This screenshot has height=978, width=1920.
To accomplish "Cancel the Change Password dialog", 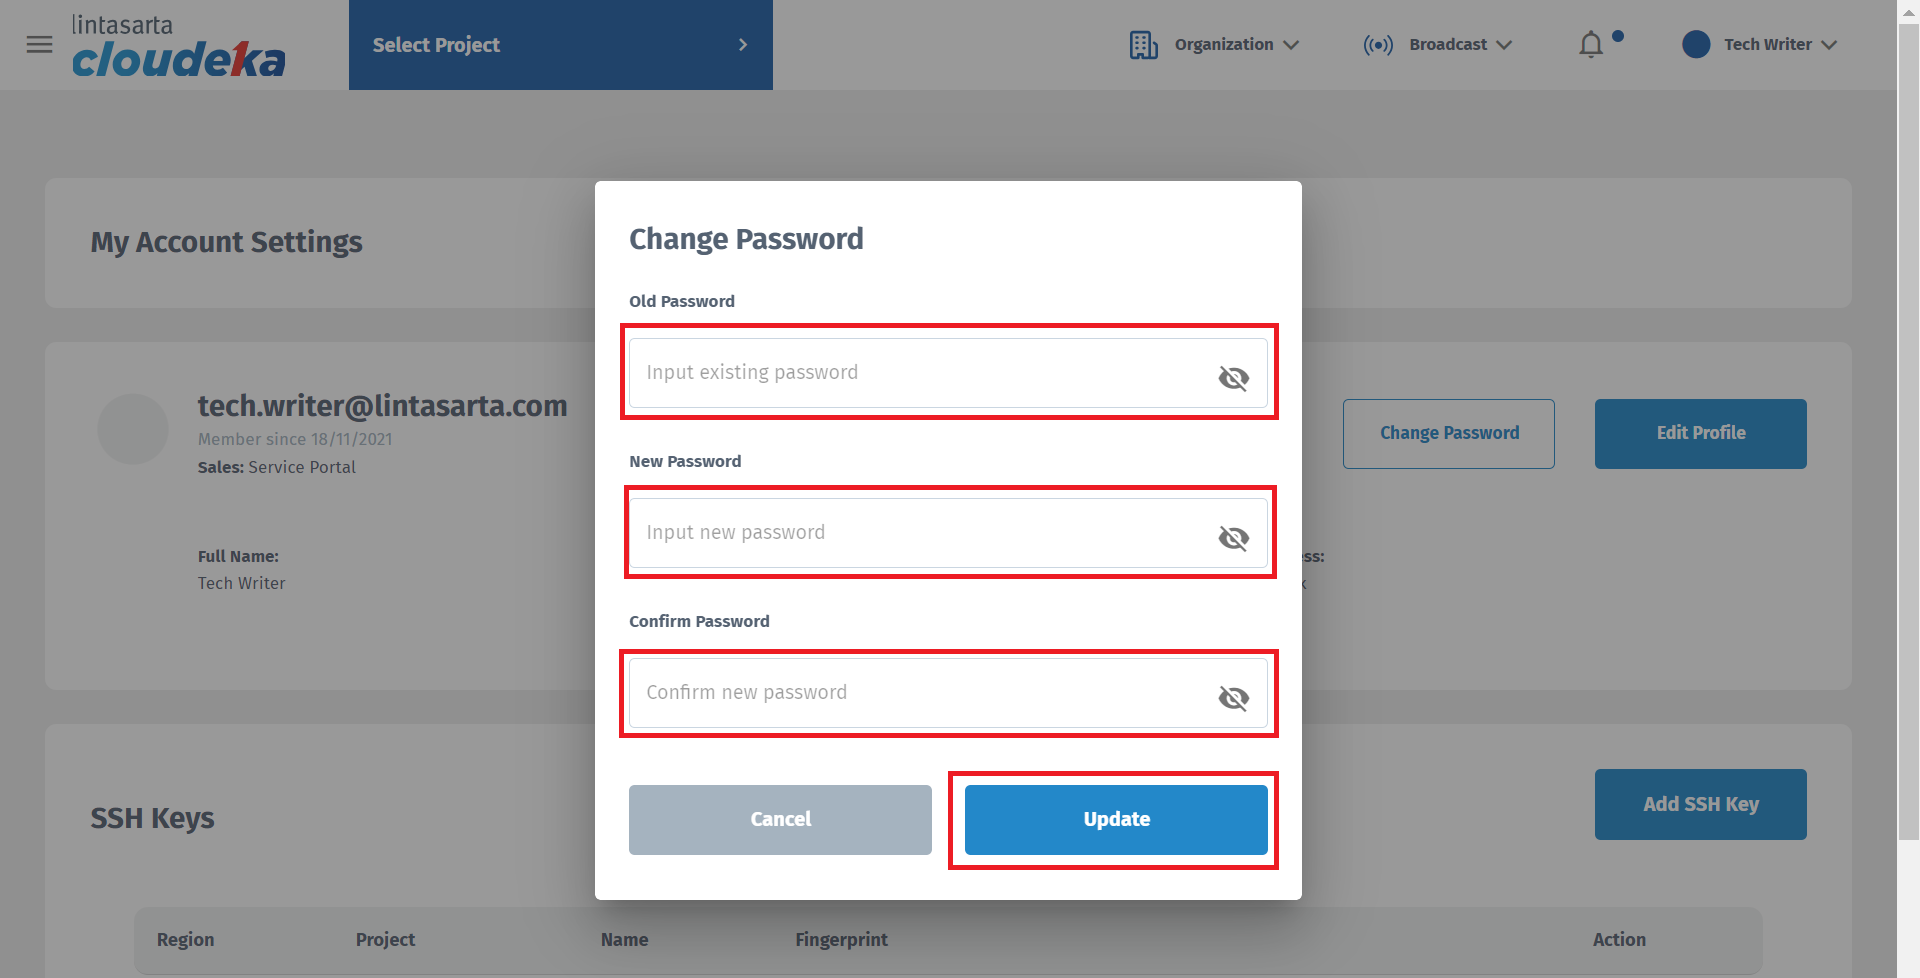I will pos(780,820).
